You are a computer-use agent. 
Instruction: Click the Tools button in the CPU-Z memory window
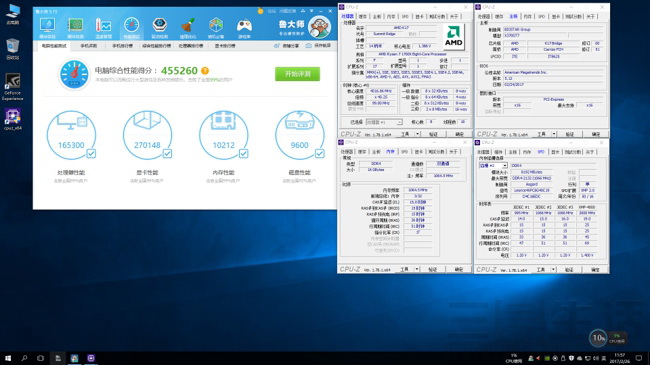404,269
